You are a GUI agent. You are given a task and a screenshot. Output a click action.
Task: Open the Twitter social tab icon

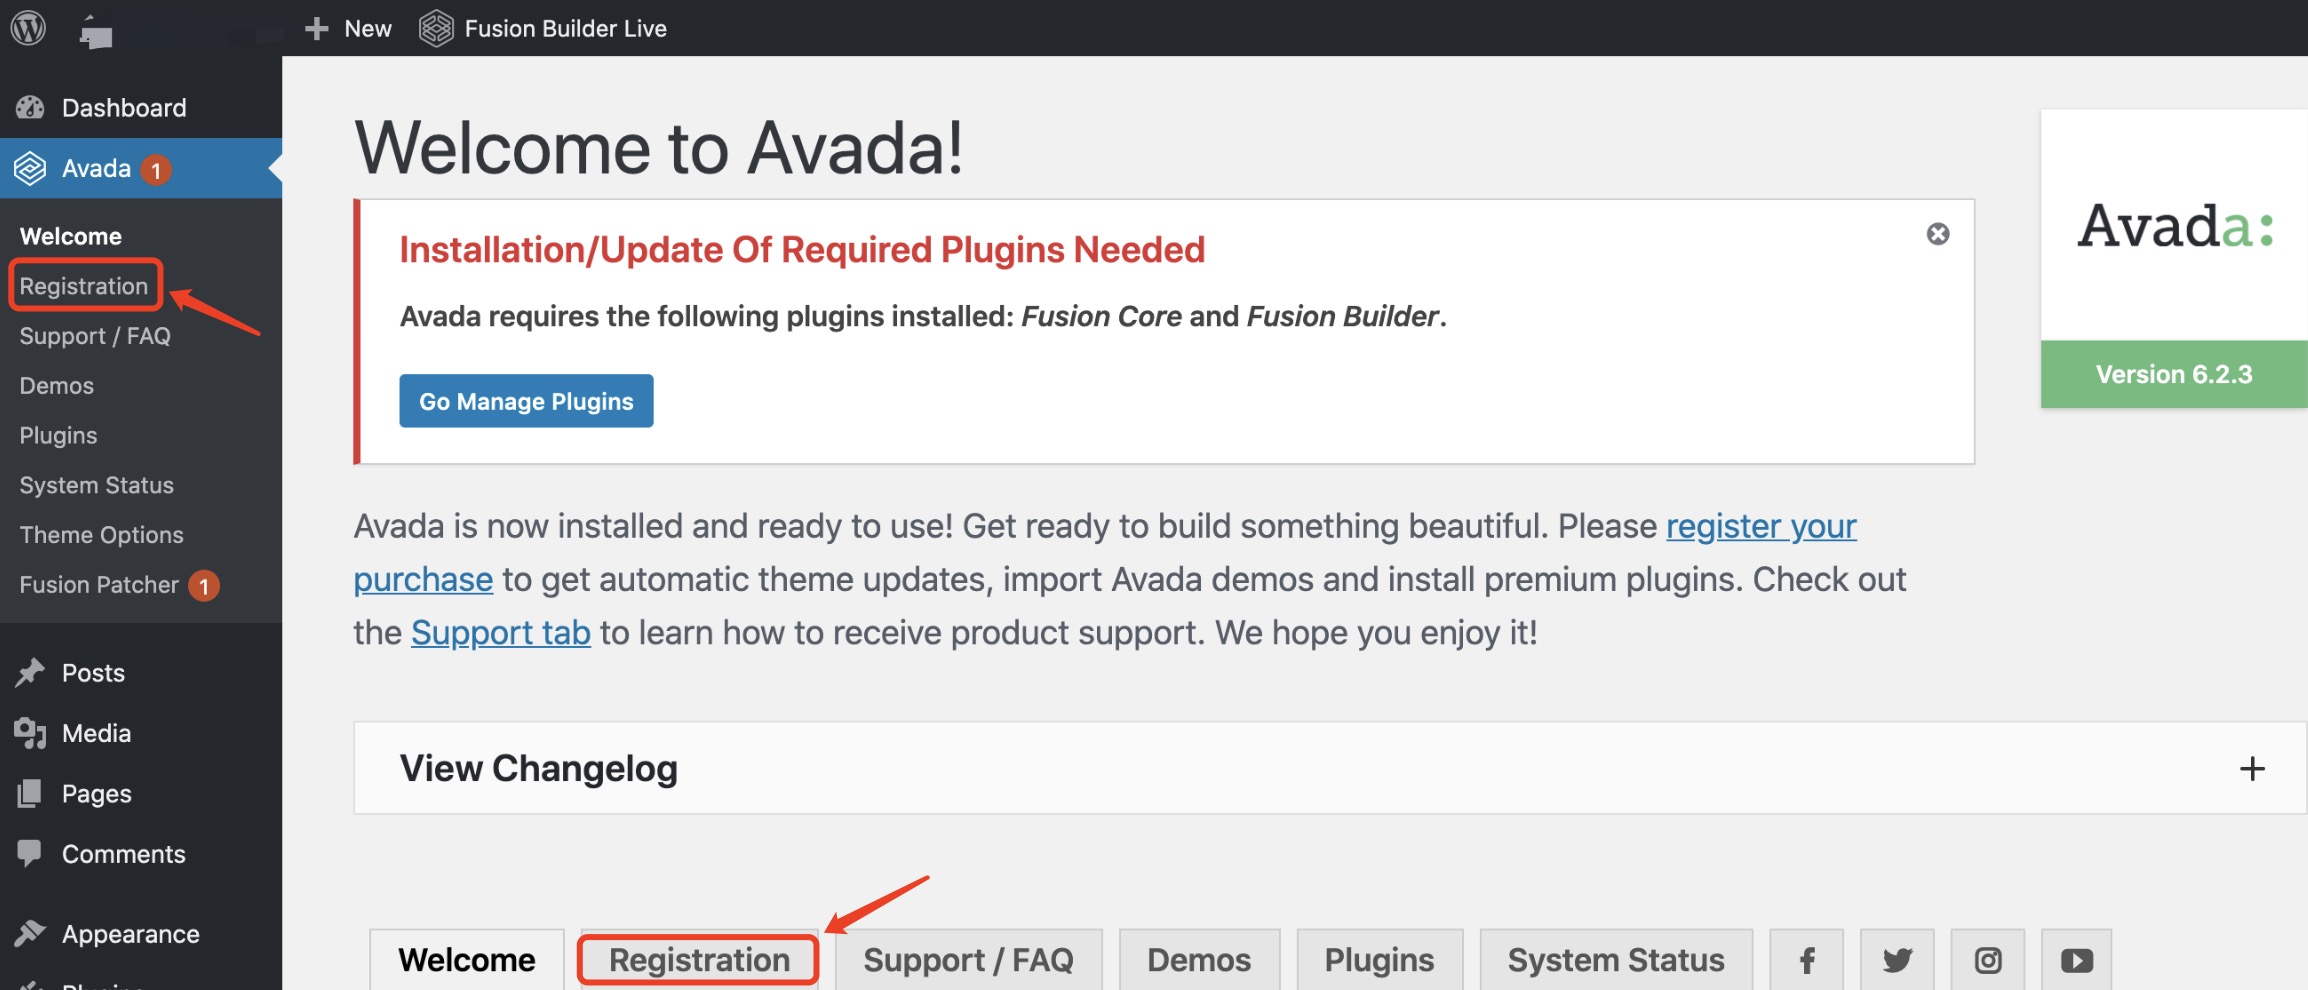1897,960
